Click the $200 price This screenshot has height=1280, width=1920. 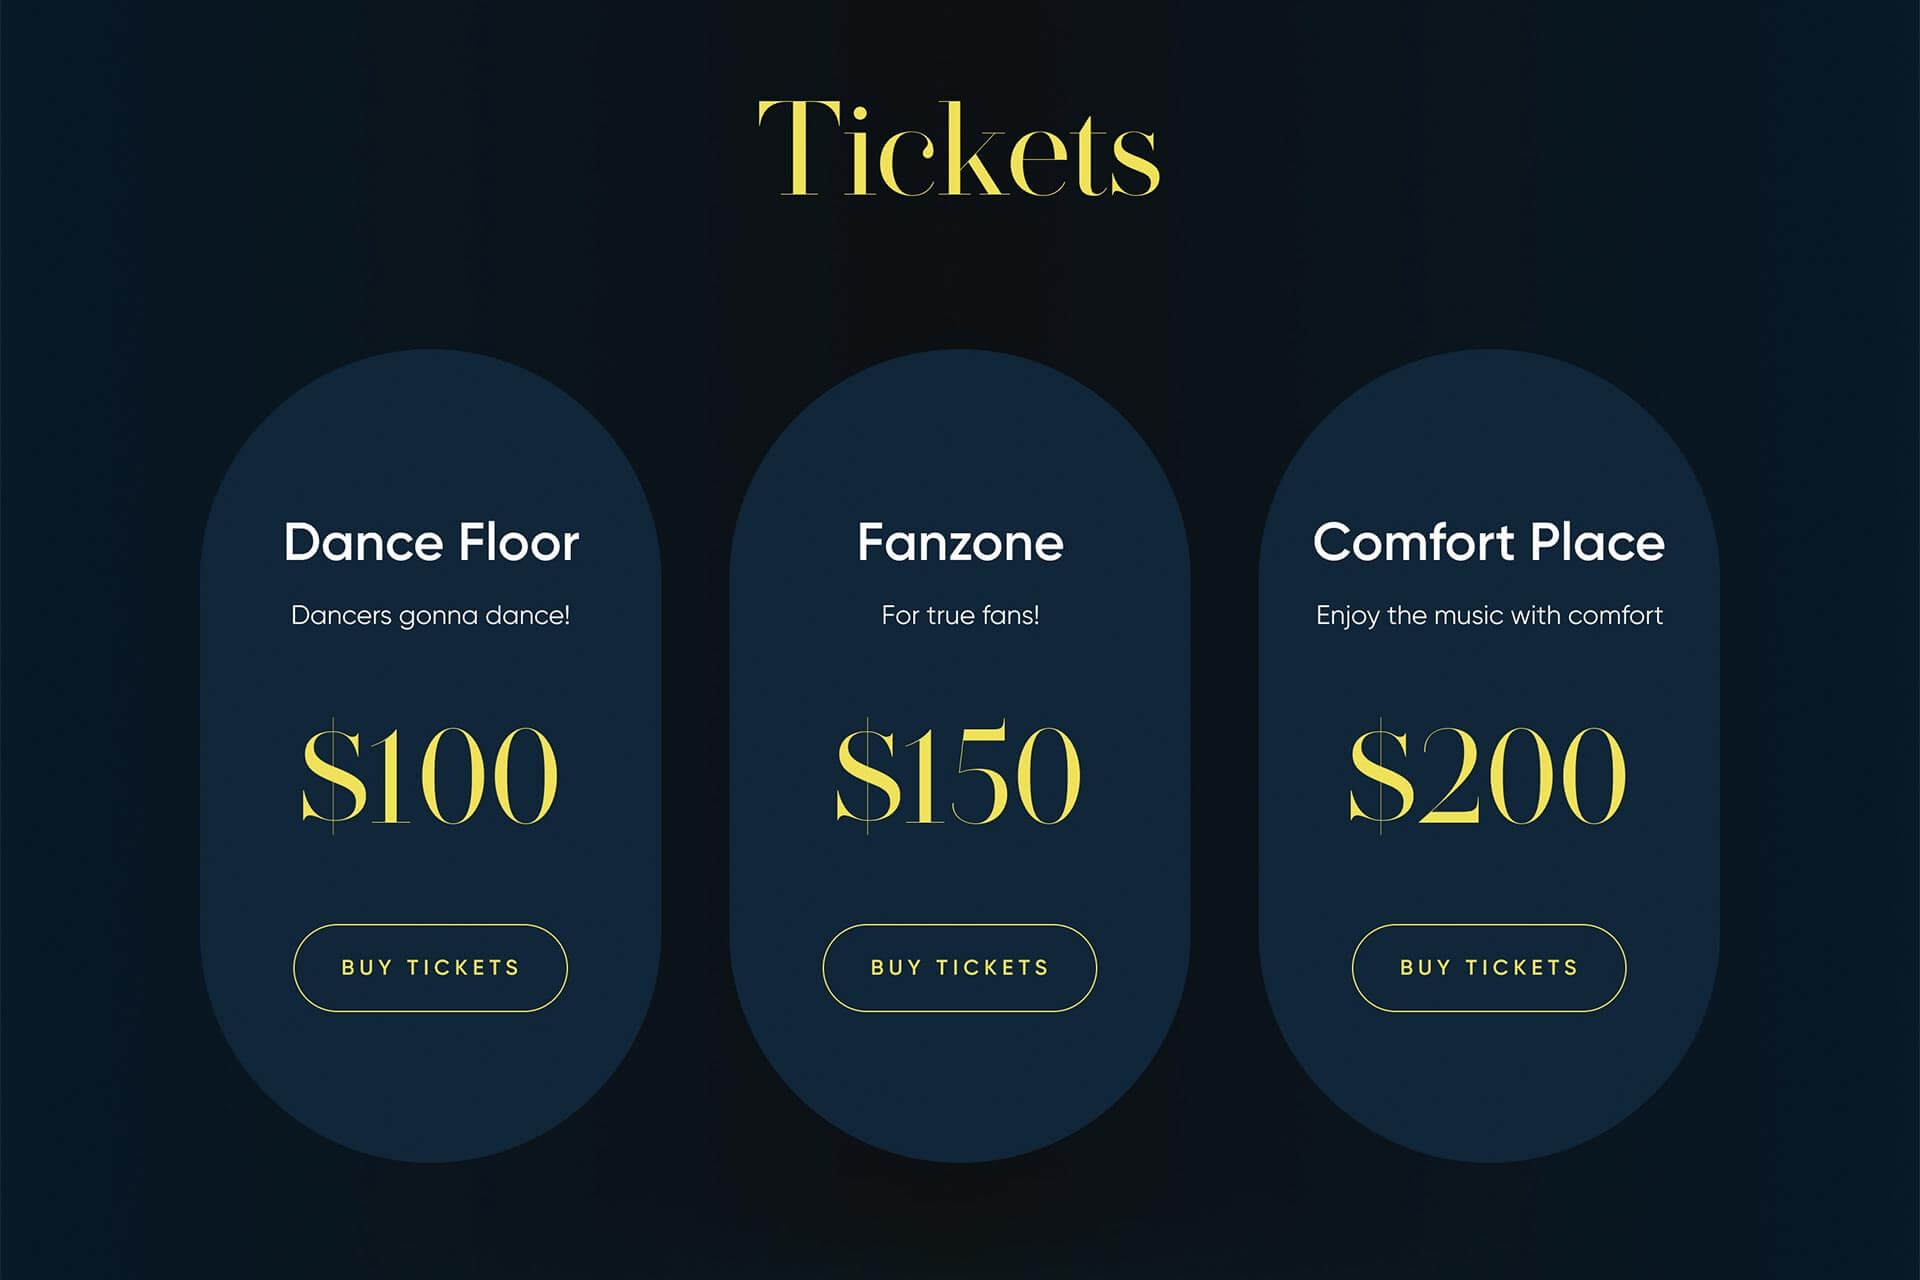click(1488, 775)
